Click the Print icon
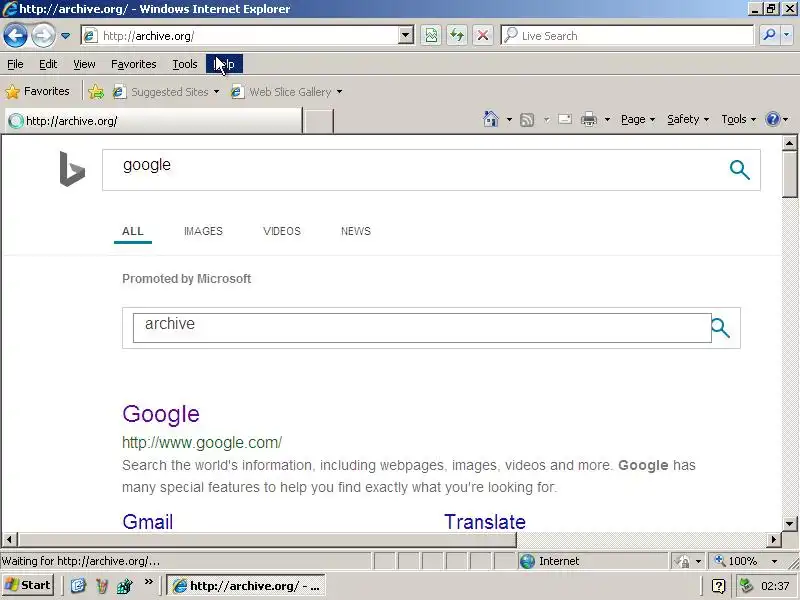The height and width of the screenshot is (600, 800). pos(589,119)
